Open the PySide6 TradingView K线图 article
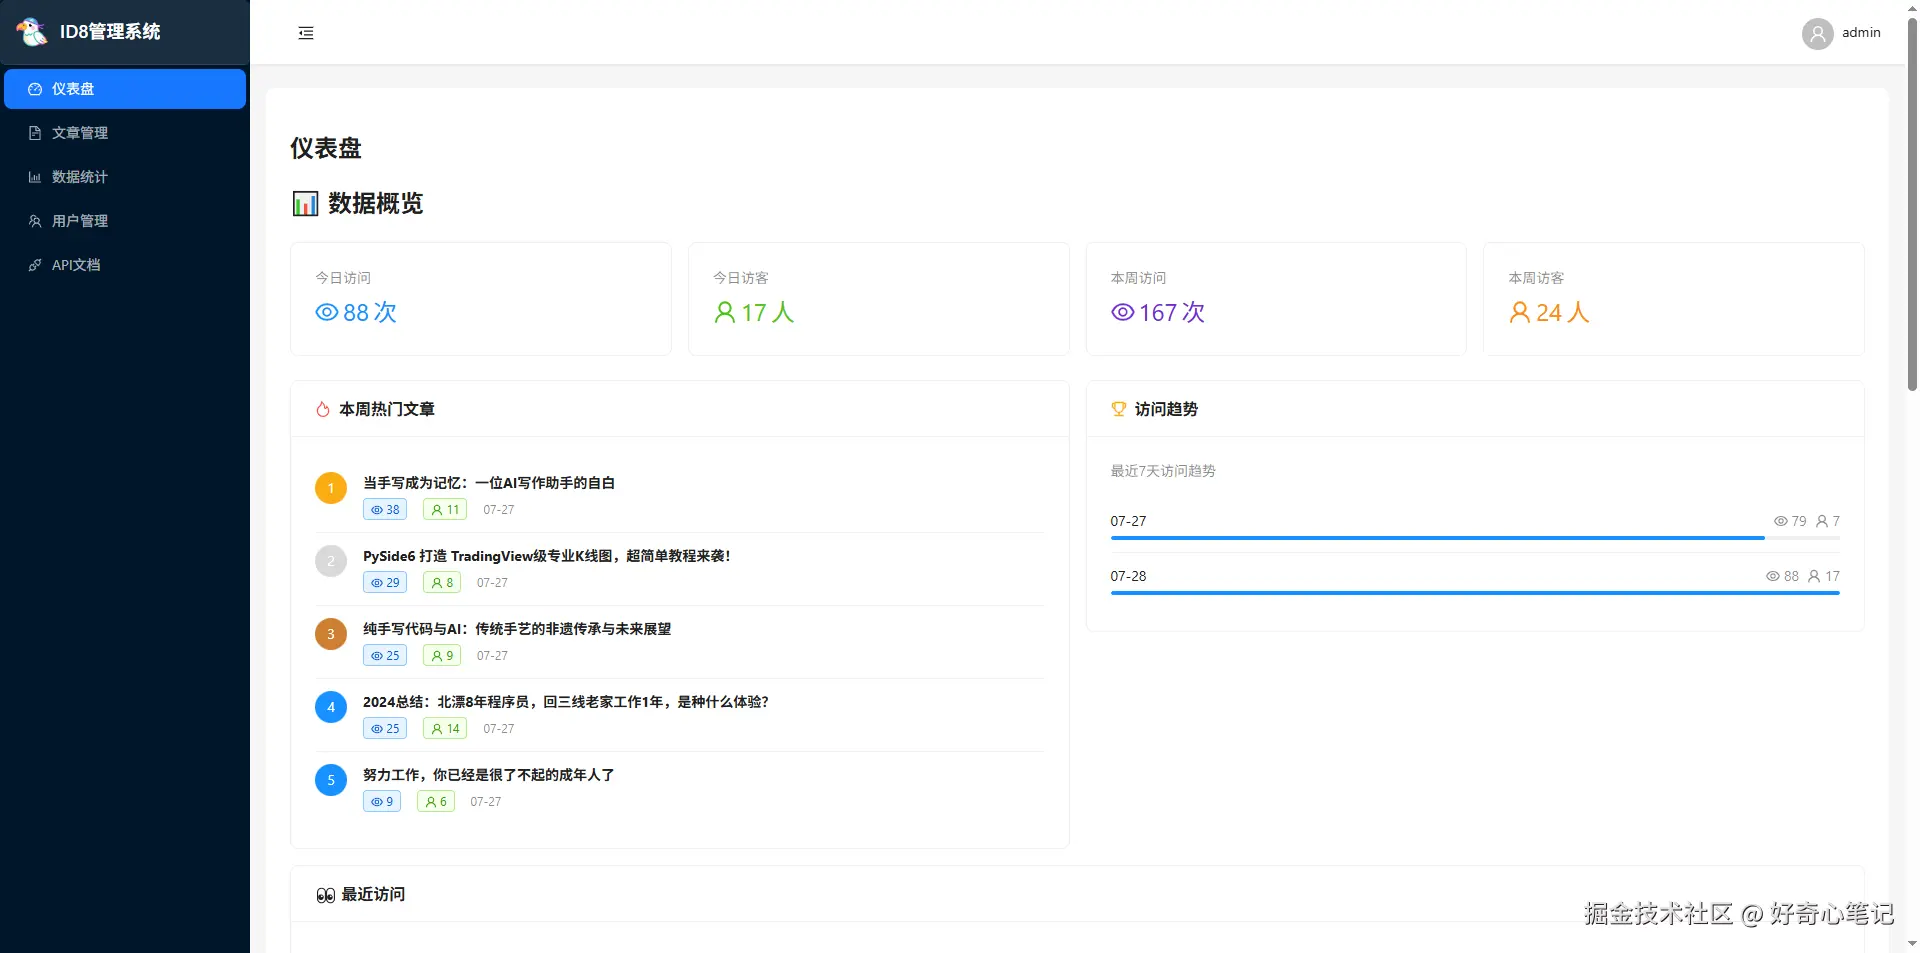The height and width of the screenshot is (953, 1920). [x=546, y=556]
